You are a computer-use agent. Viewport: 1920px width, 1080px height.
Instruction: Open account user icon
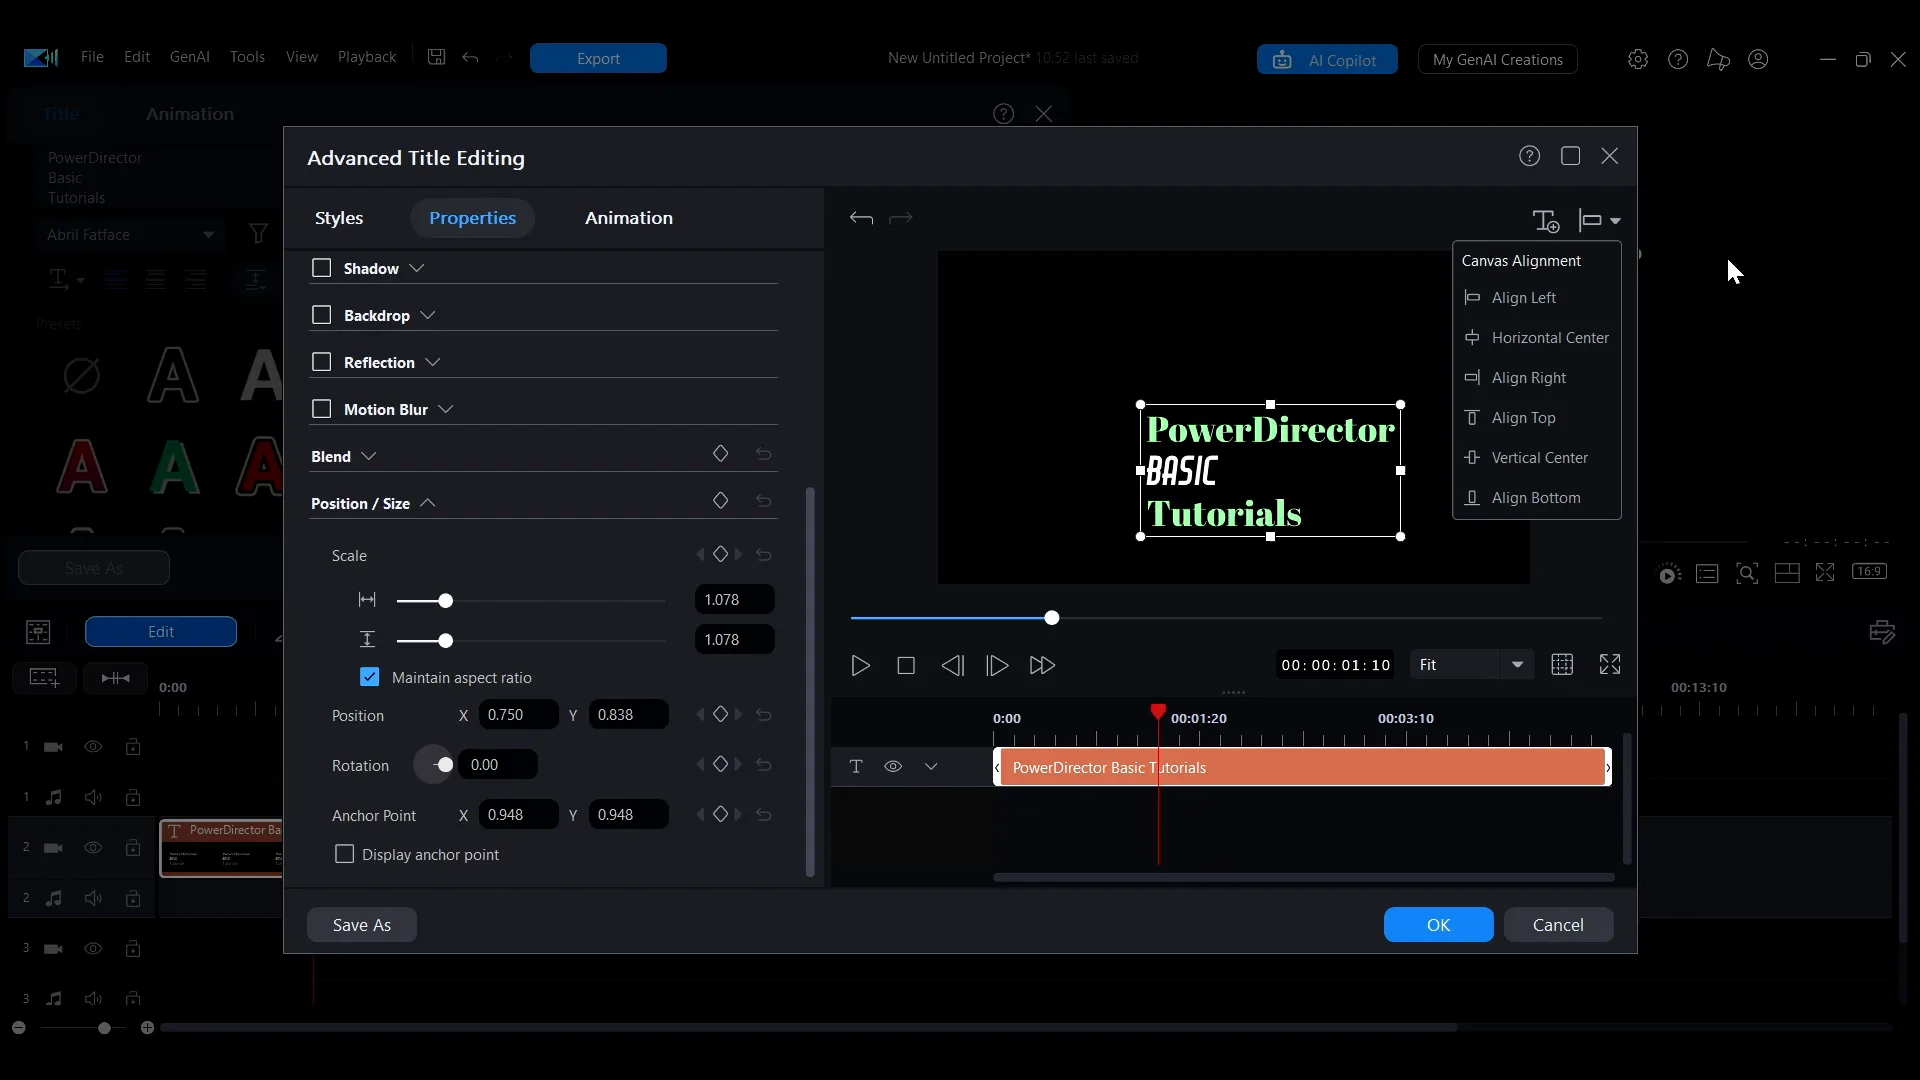[1758, 59]
